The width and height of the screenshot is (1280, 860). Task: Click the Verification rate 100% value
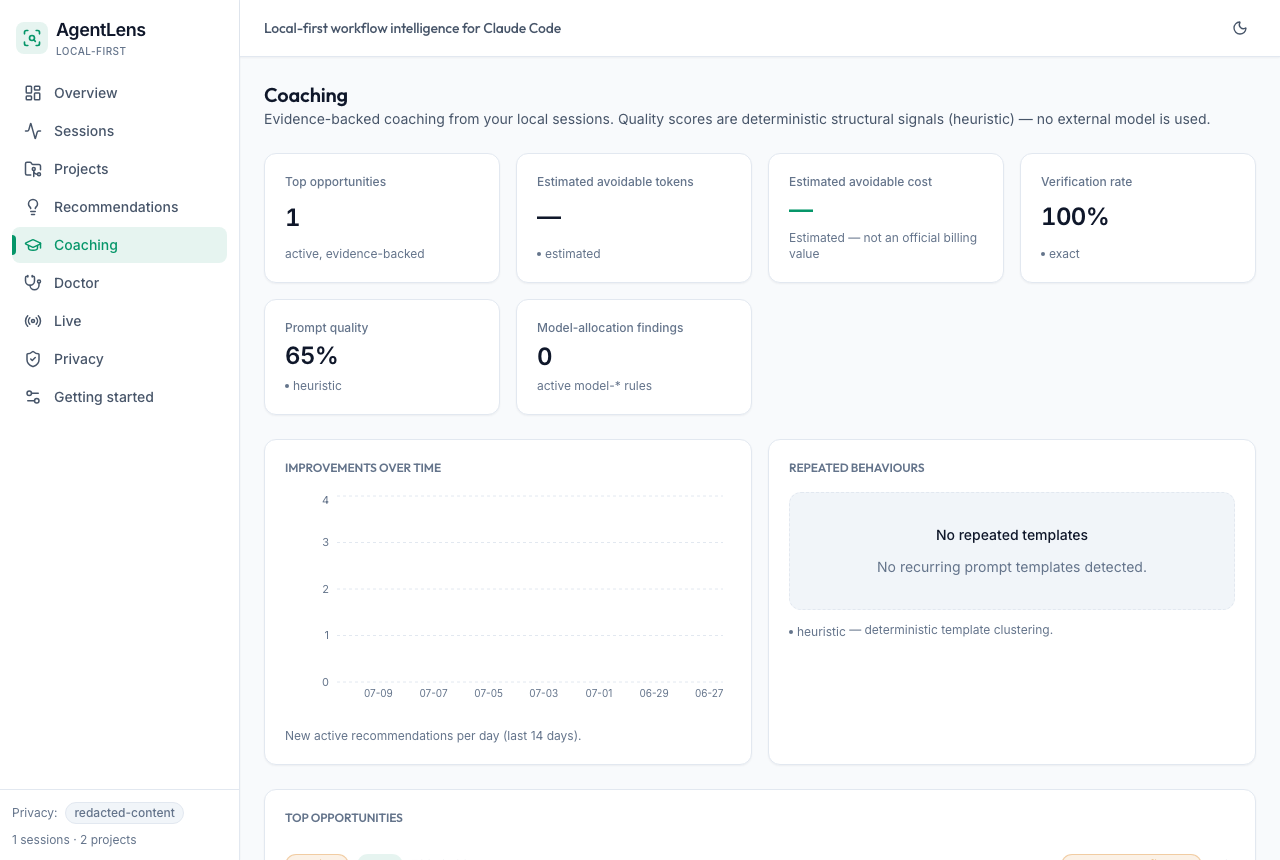(x=1075, y=216)
